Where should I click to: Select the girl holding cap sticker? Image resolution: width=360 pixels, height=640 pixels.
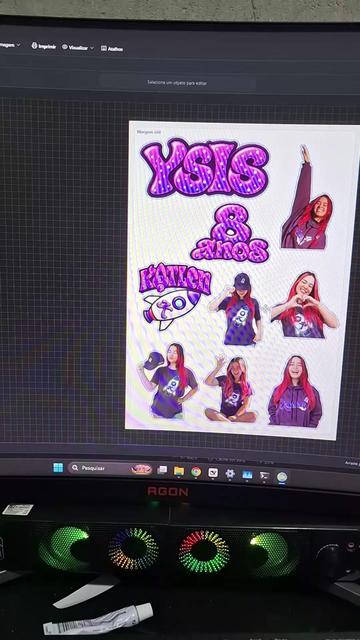point(168,380)
